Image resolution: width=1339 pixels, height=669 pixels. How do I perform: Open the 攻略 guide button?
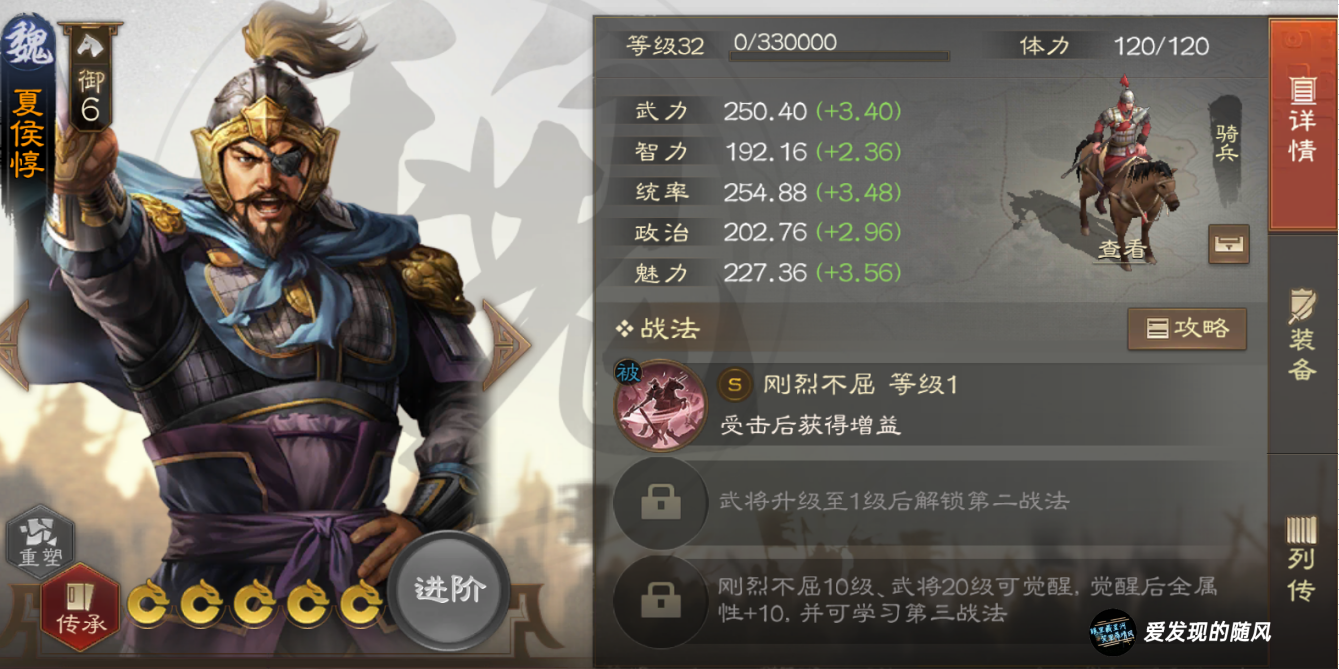click(1187, 328)
